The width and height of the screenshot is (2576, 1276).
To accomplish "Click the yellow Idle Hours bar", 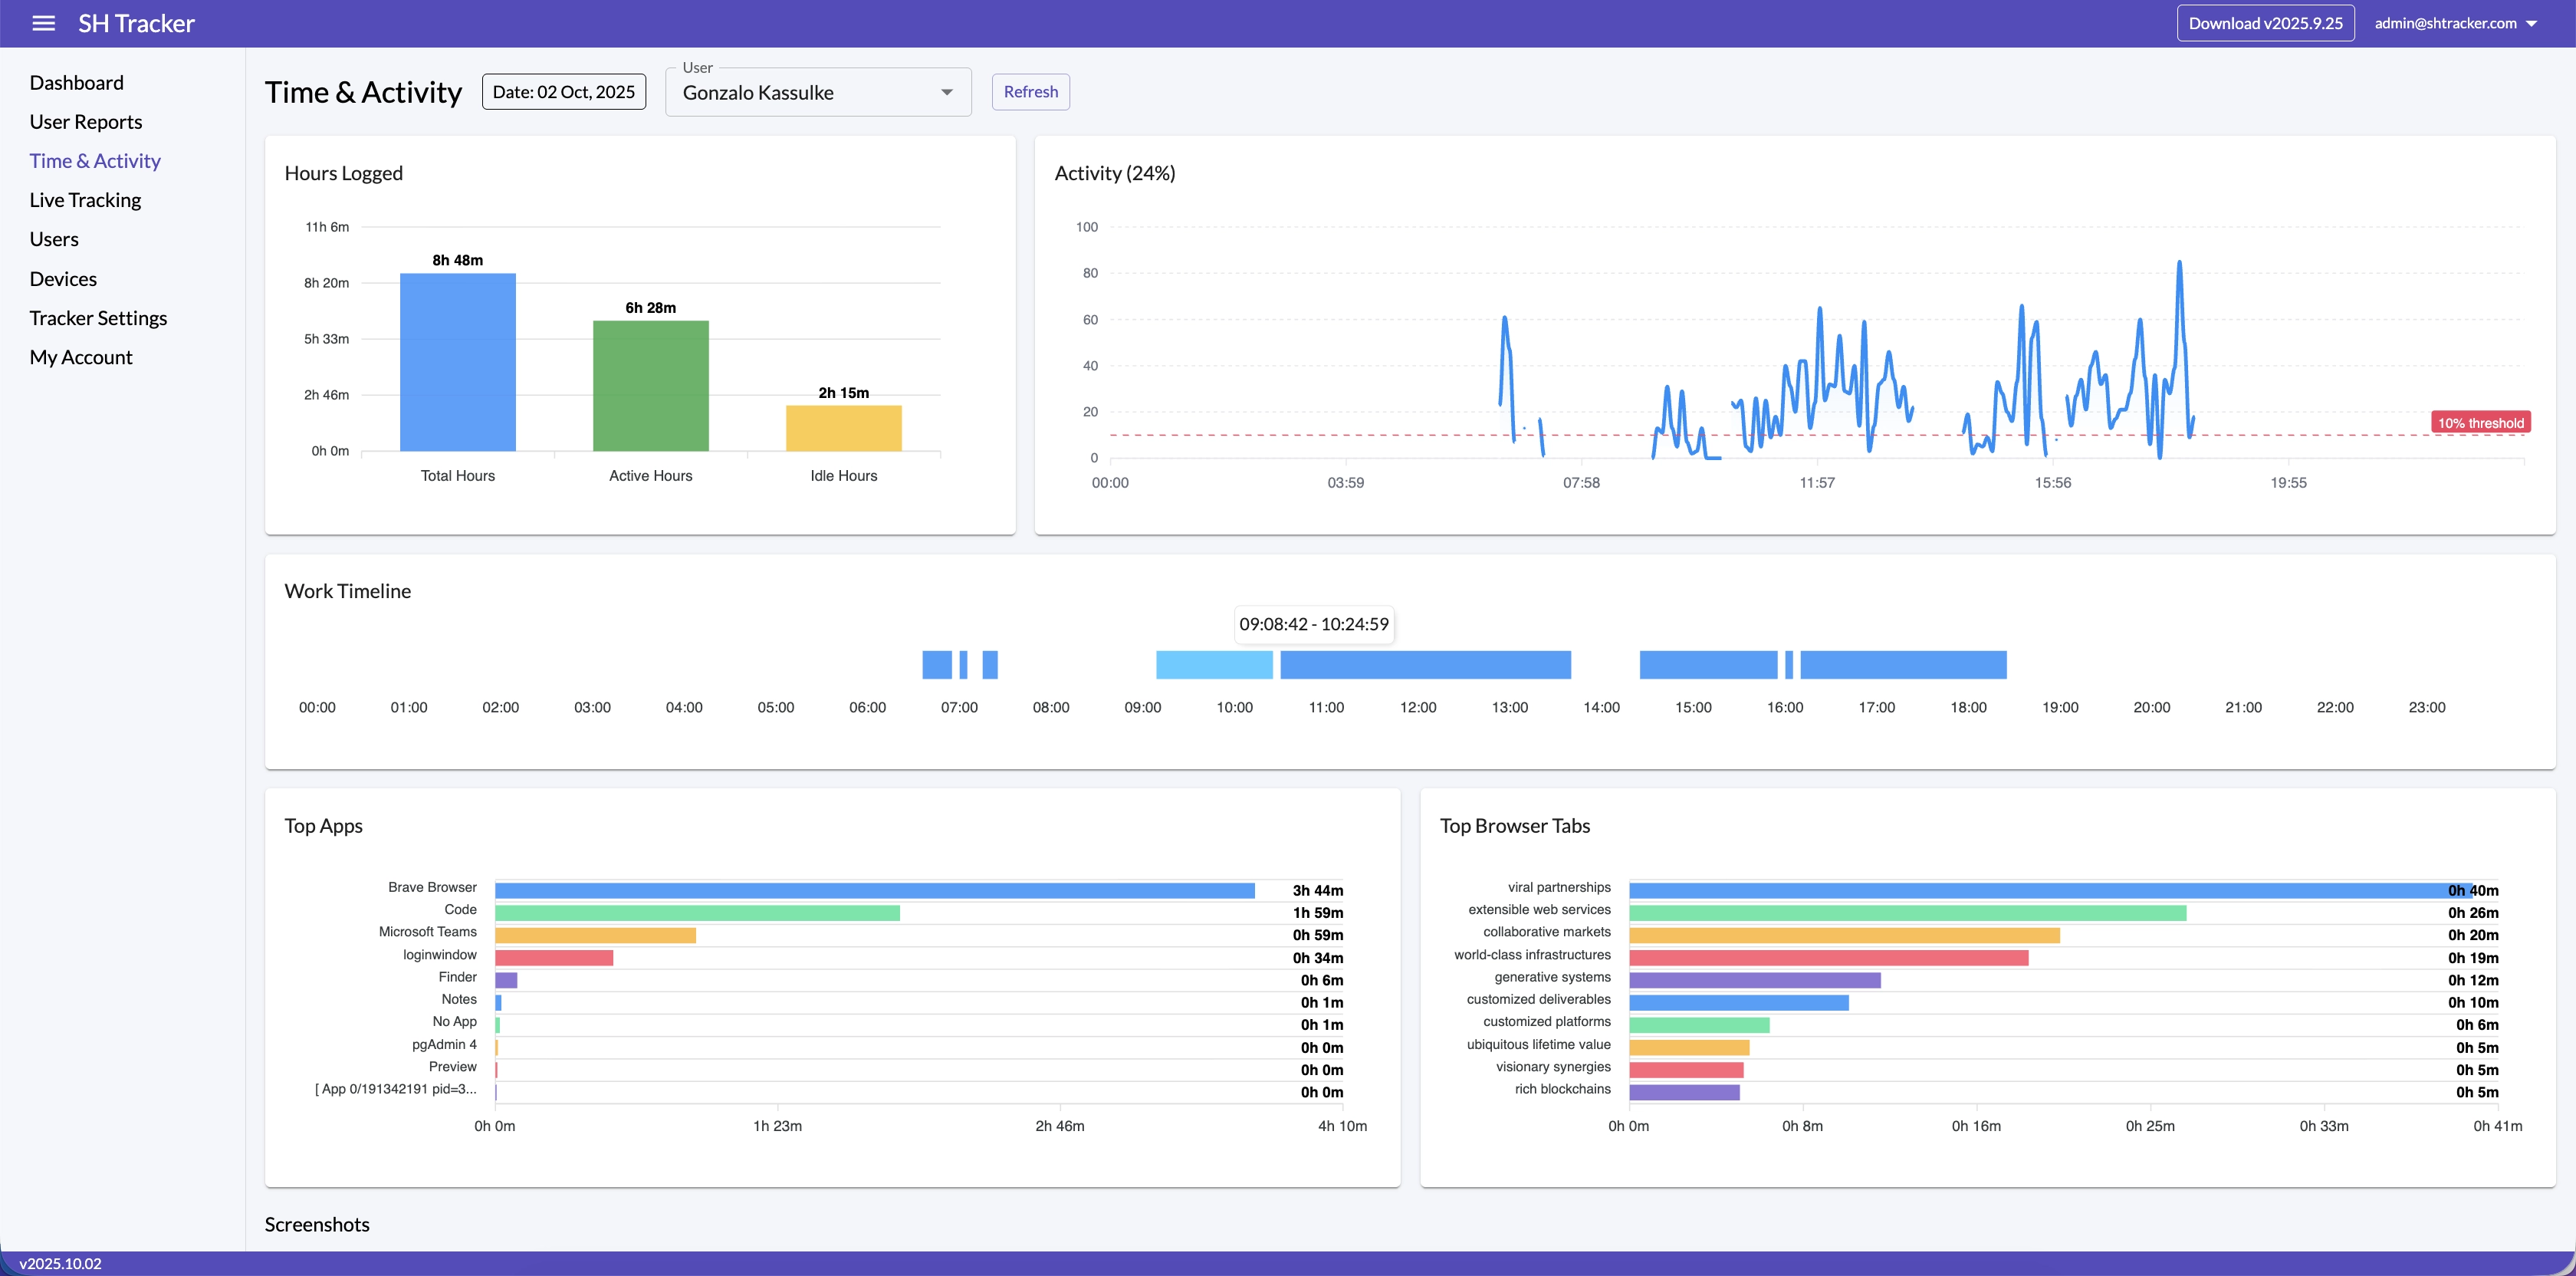I will [843, 428].
